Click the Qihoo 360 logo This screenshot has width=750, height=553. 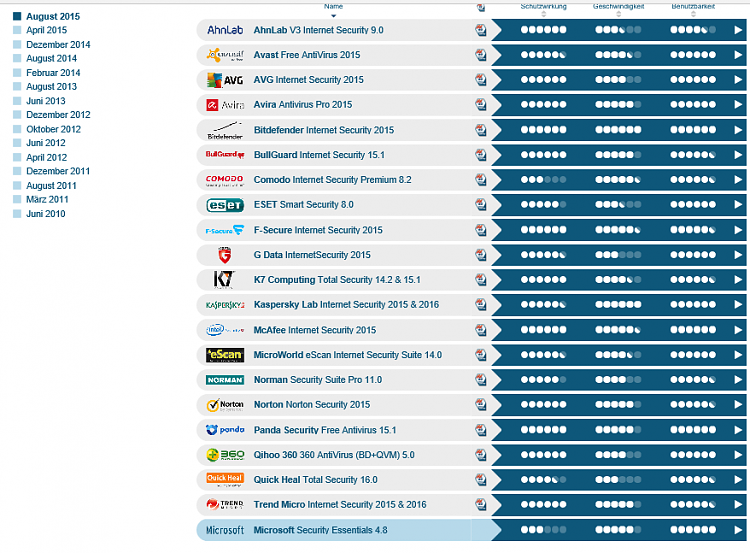pyautogui.click(x=225, y=454)
